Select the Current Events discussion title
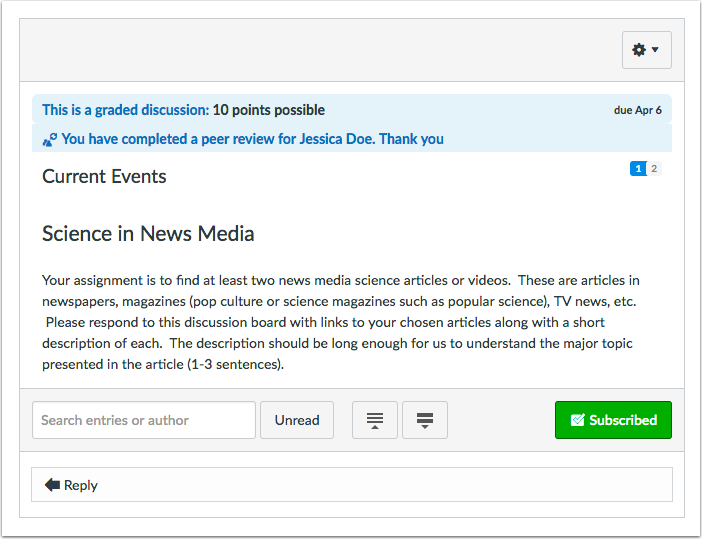 (104, 177)
